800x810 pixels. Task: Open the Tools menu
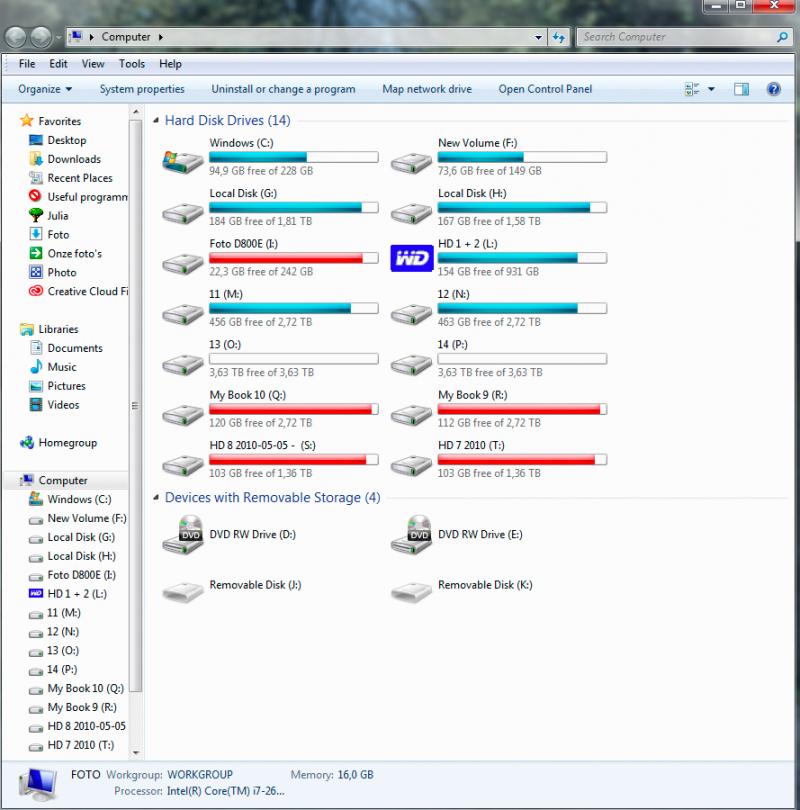point(132,64)
